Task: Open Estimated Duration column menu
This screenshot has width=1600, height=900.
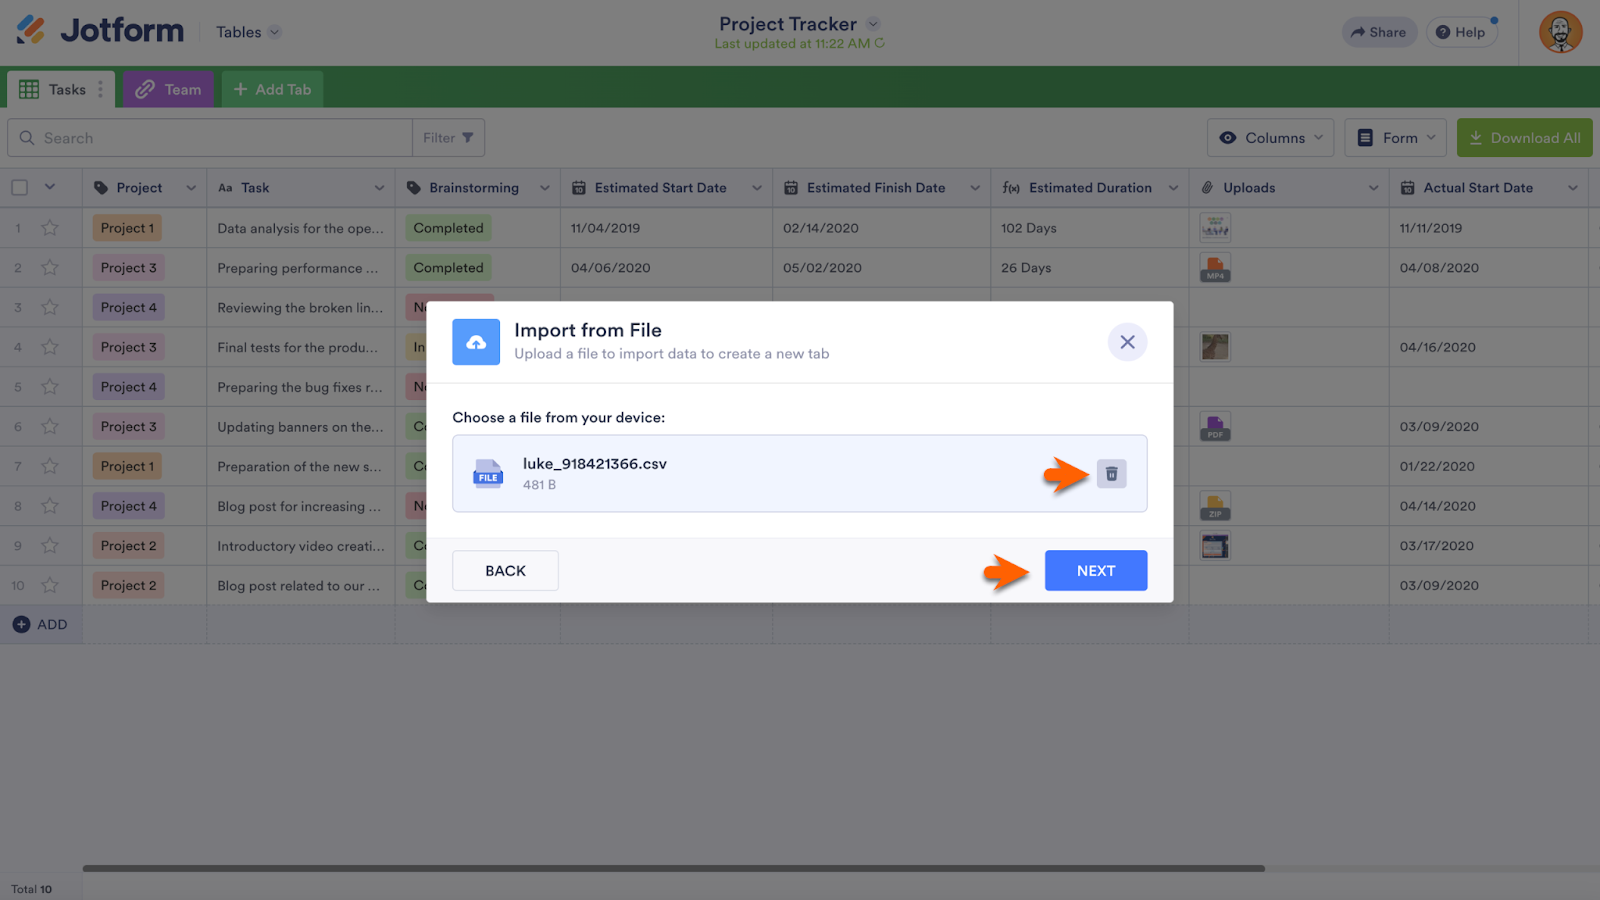Action: click(1173, 188)
